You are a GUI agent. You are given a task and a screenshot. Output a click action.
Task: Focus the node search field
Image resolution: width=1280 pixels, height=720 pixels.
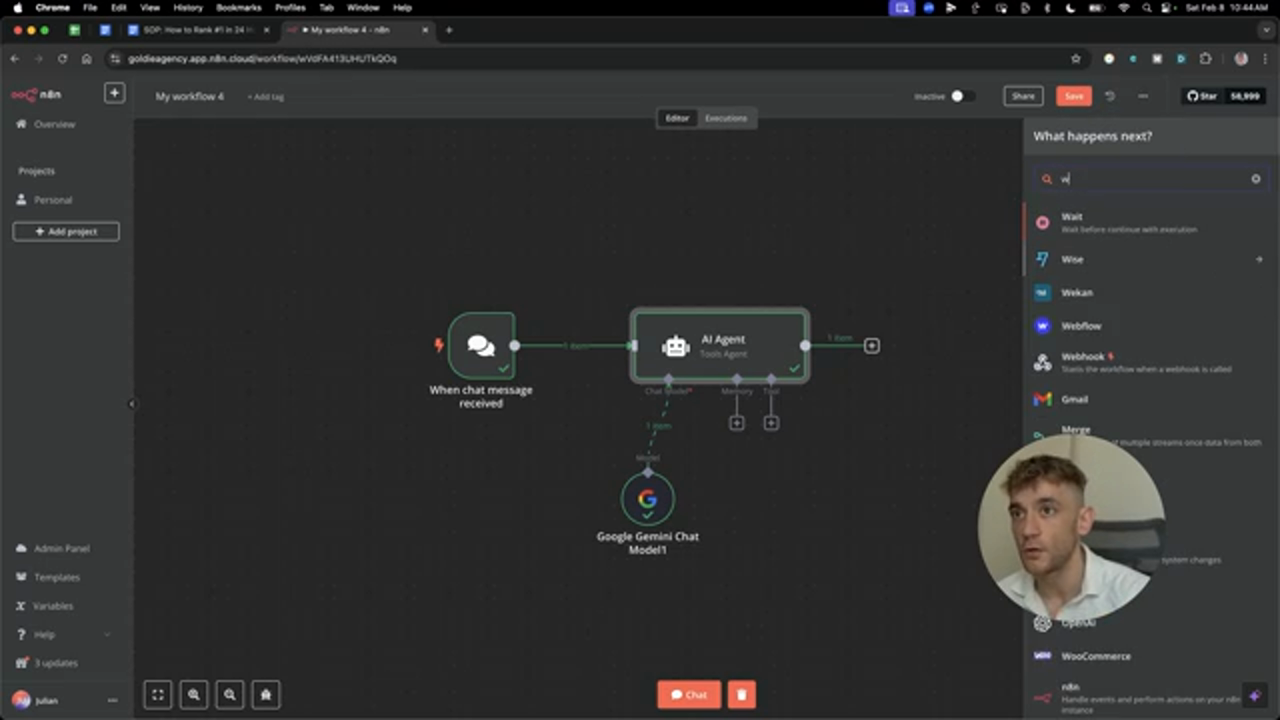tap(1150, 179)
